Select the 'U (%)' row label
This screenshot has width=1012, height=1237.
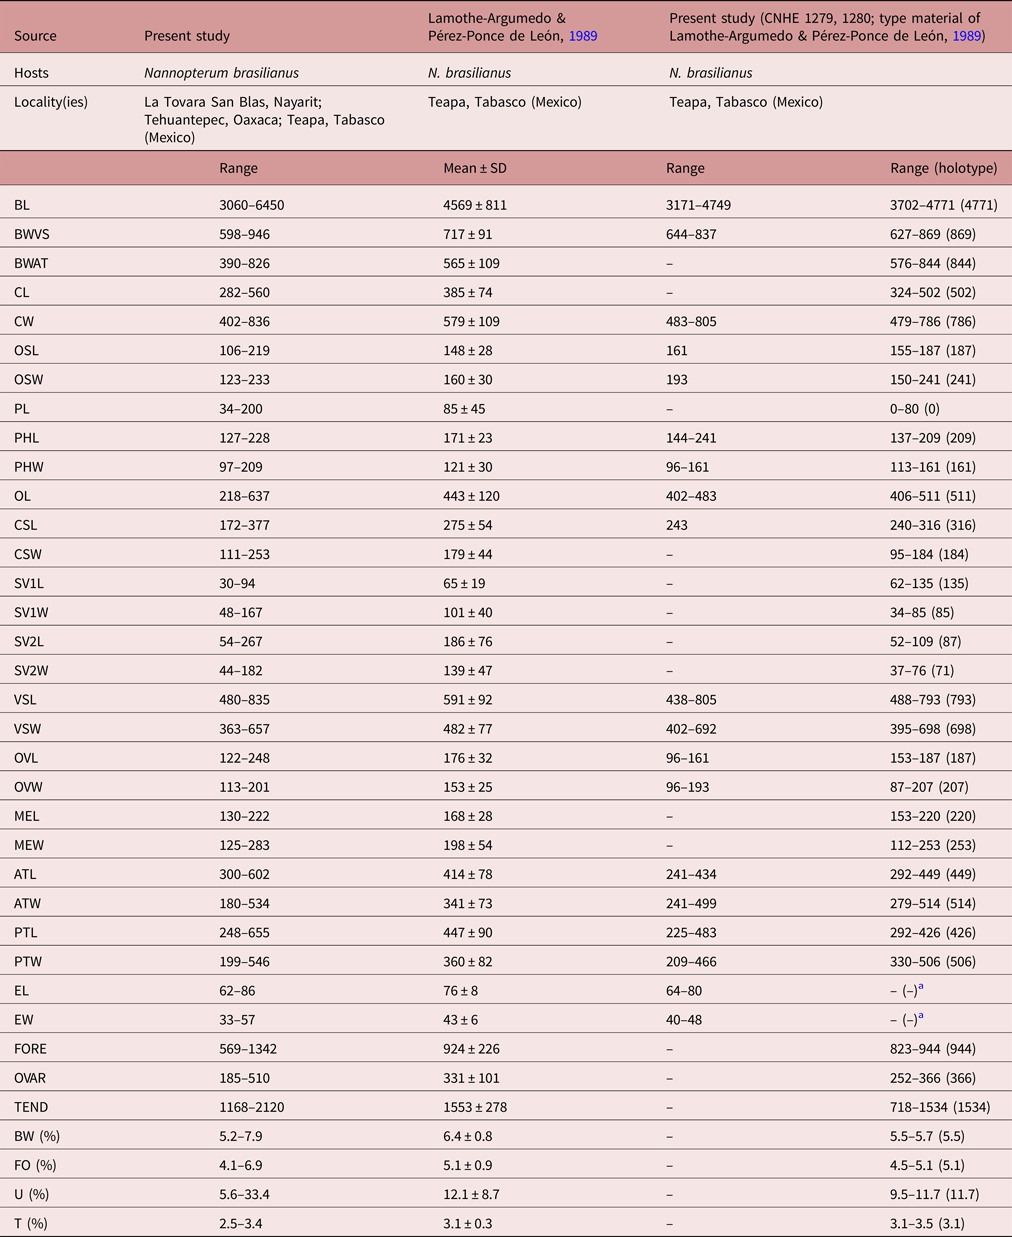(x=33, y=1194)
